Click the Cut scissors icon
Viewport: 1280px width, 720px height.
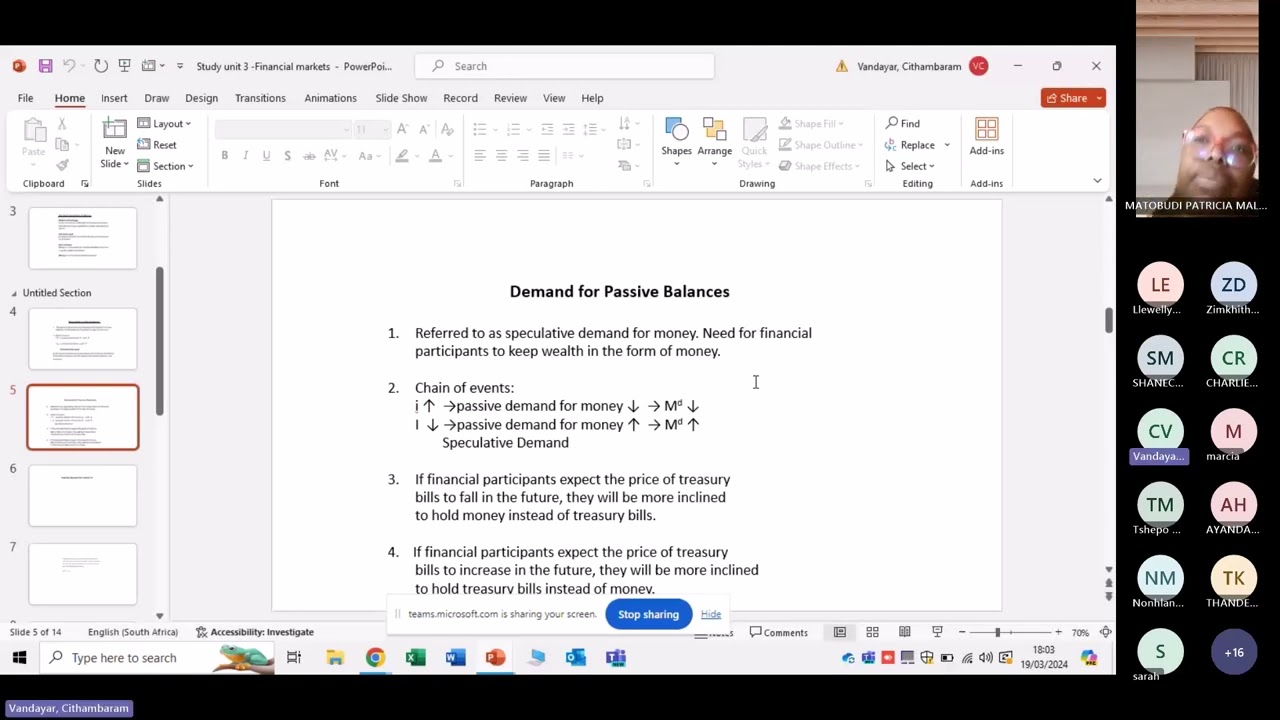62,124
